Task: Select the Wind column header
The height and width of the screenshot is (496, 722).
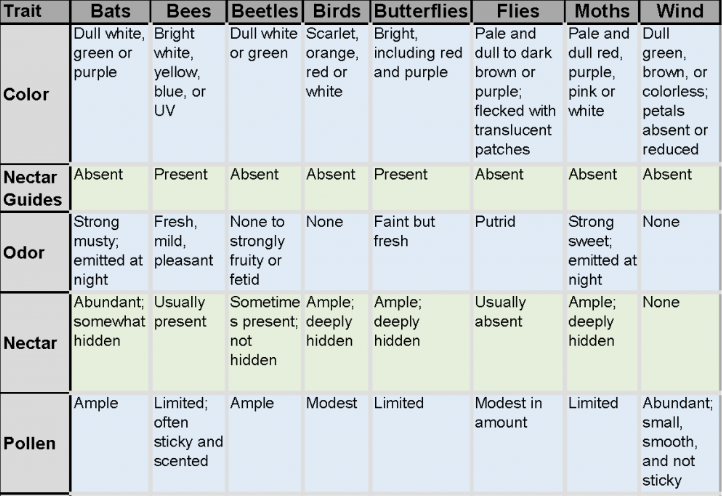Action: (679, 12)
